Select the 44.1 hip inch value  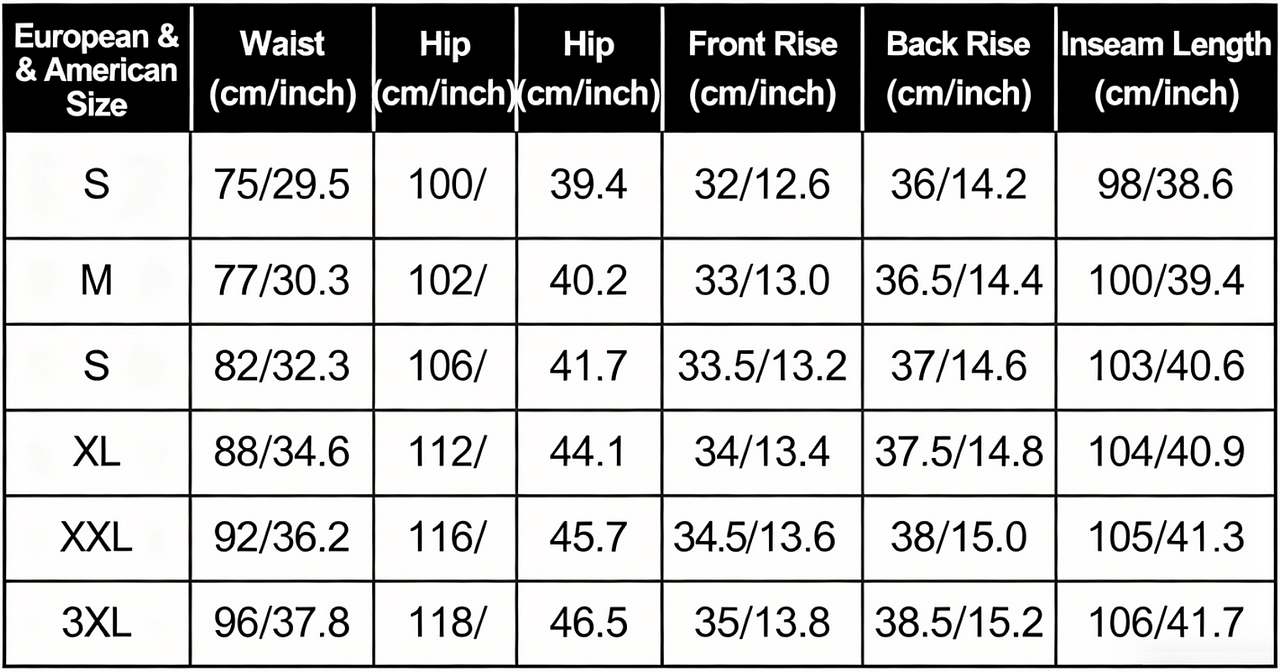(588, 453)
